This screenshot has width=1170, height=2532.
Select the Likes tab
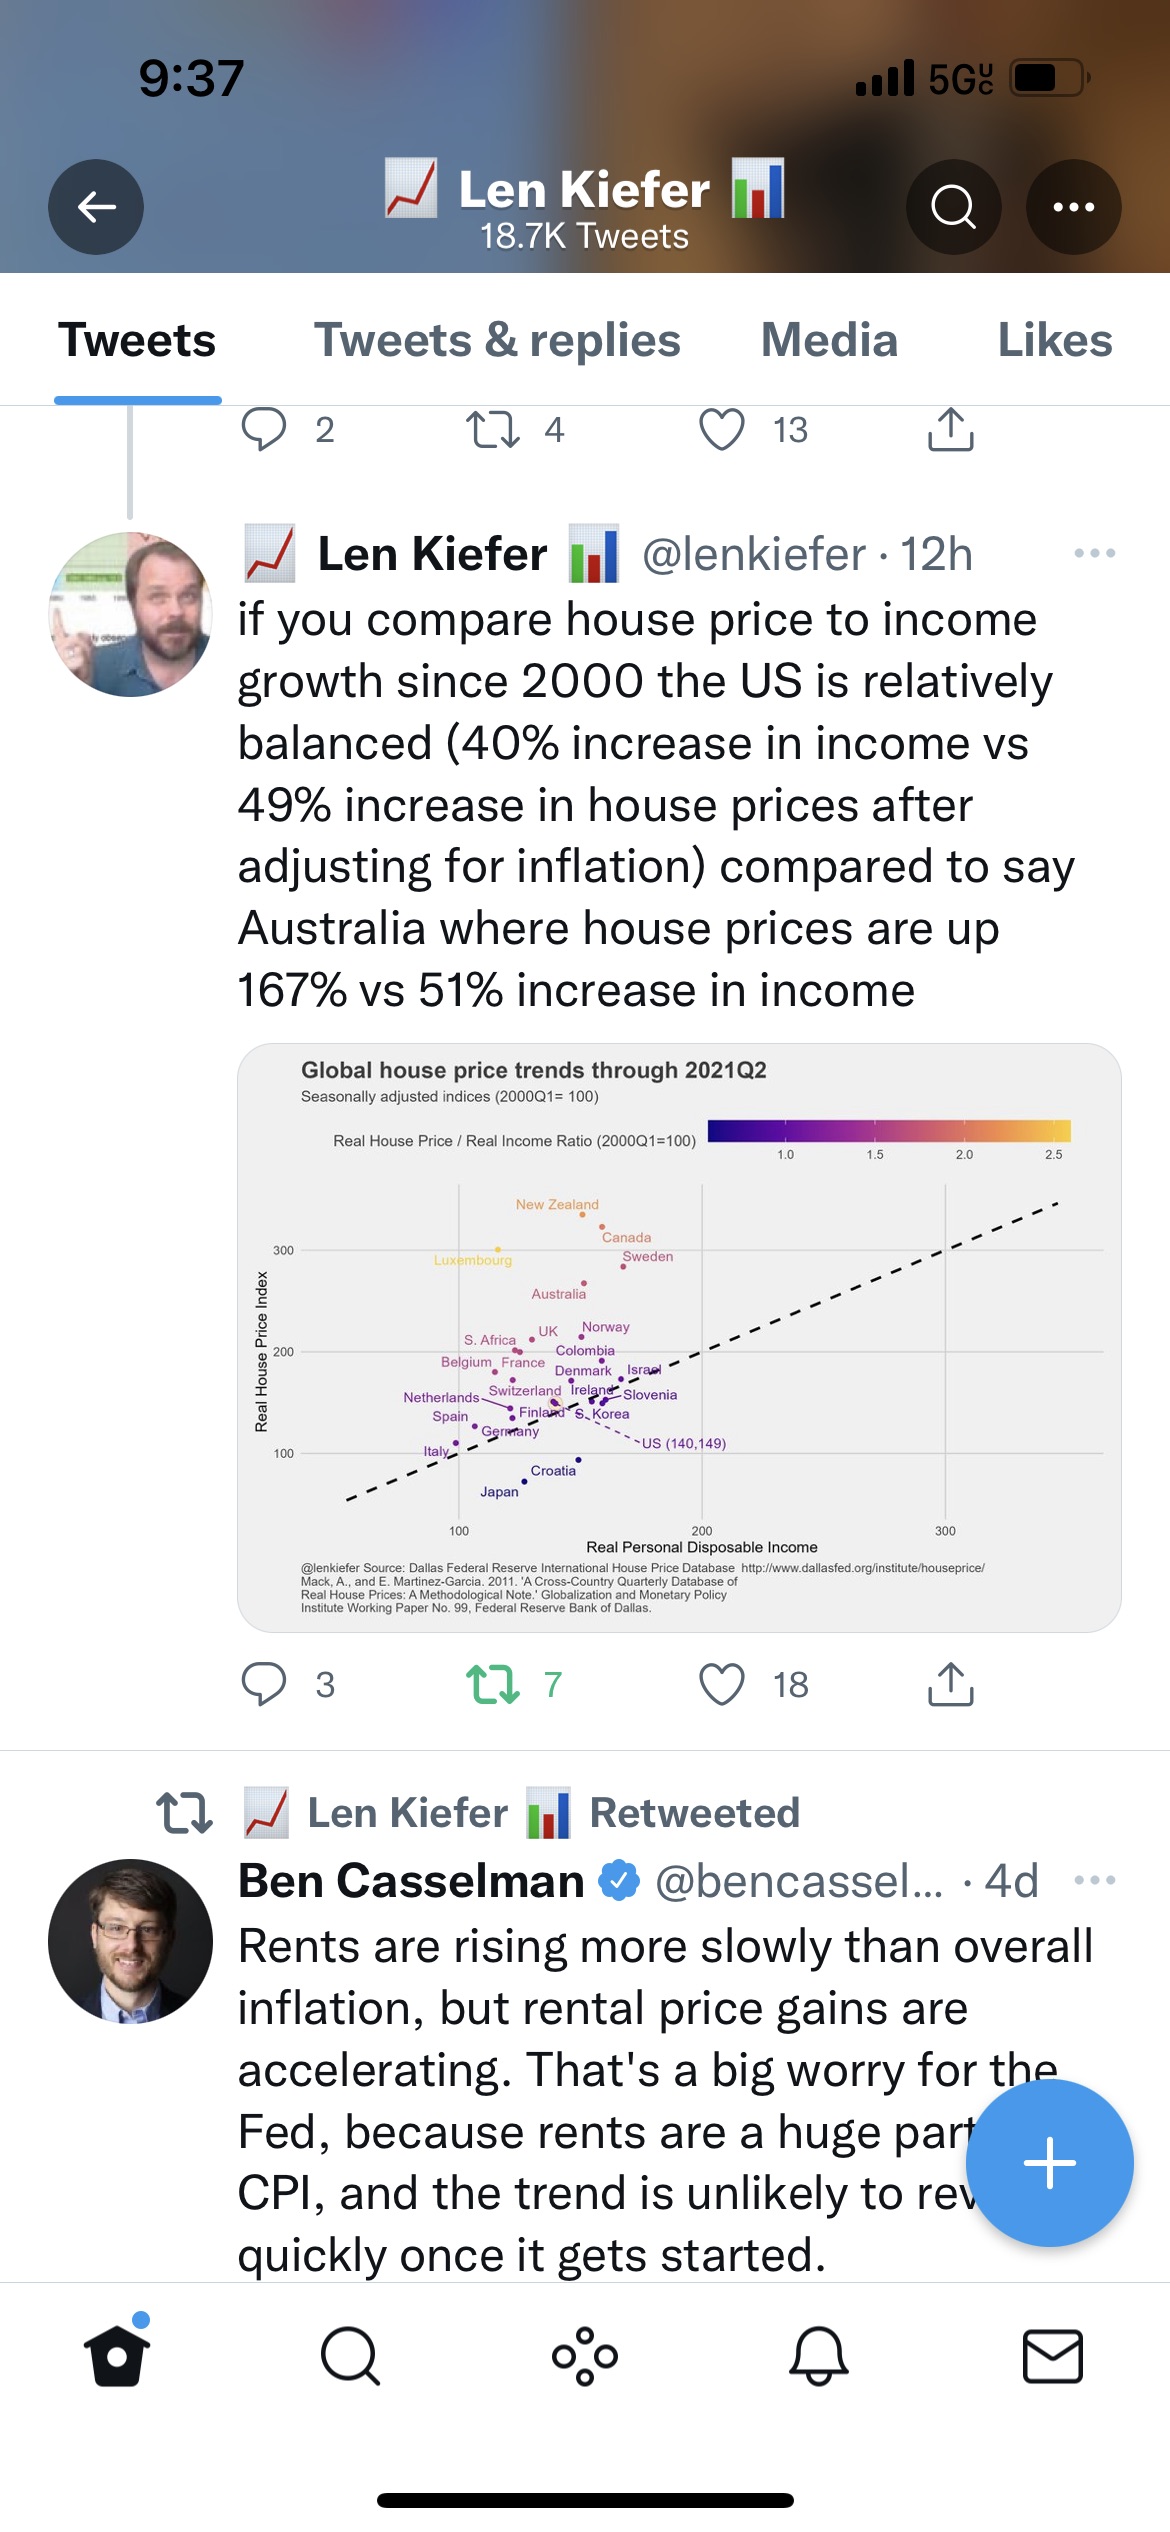(x=1054, y=340)
